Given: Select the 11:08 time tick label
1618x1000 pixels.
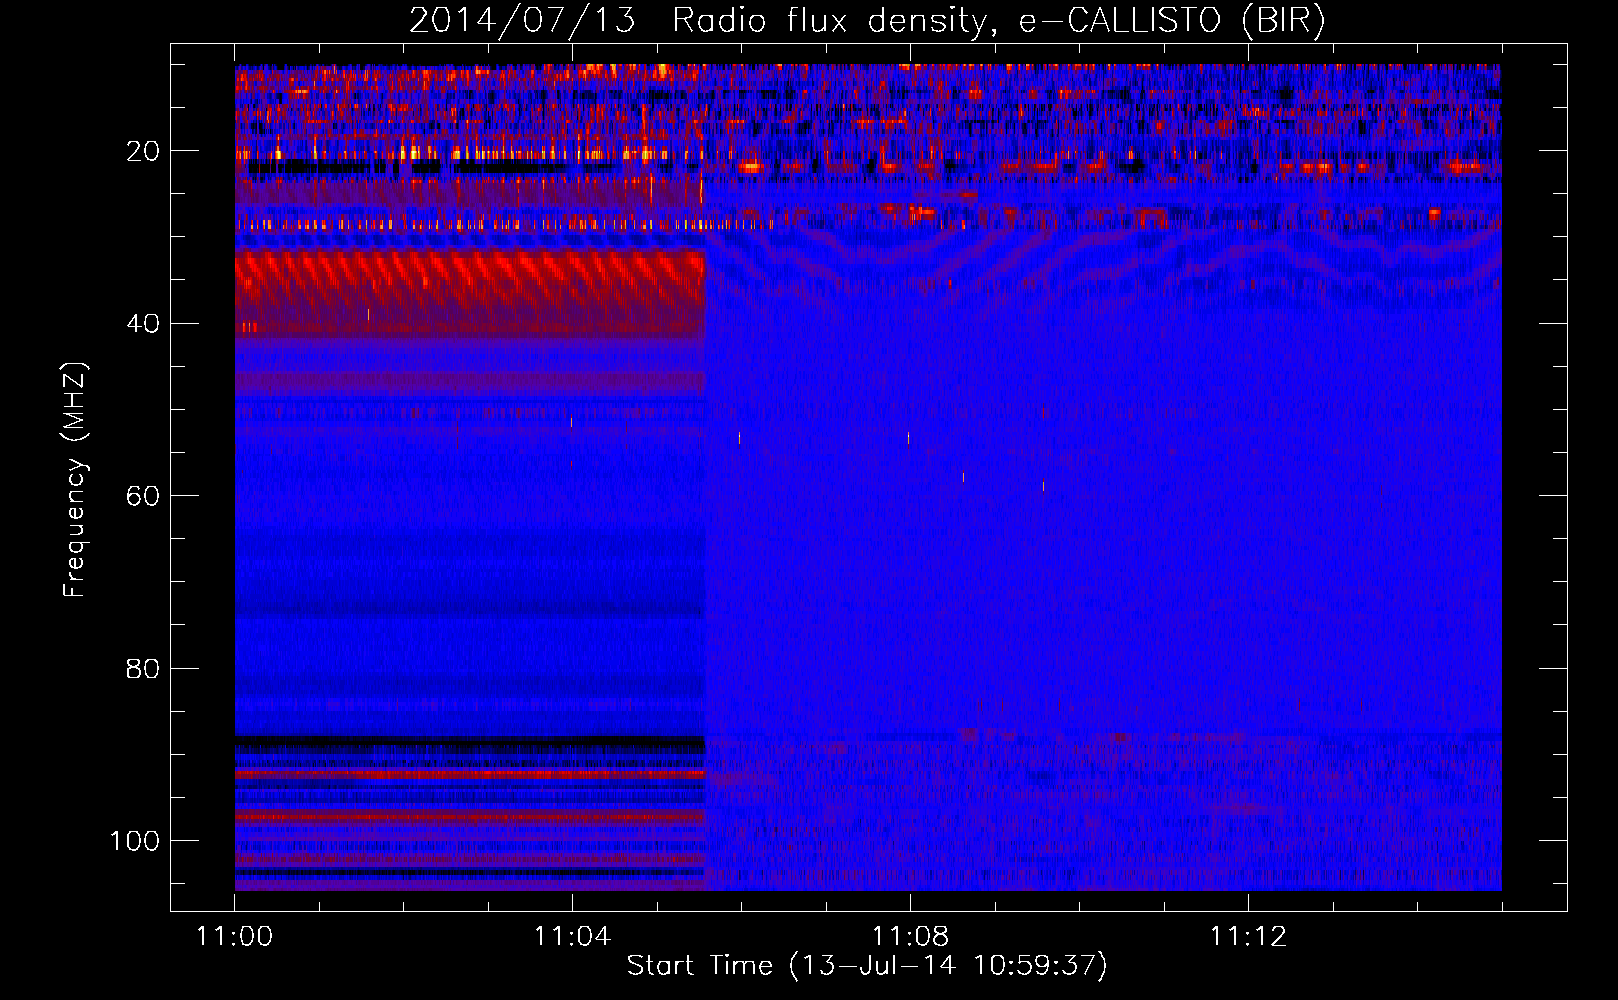Looking at the screenshot, I should [910, 937].
